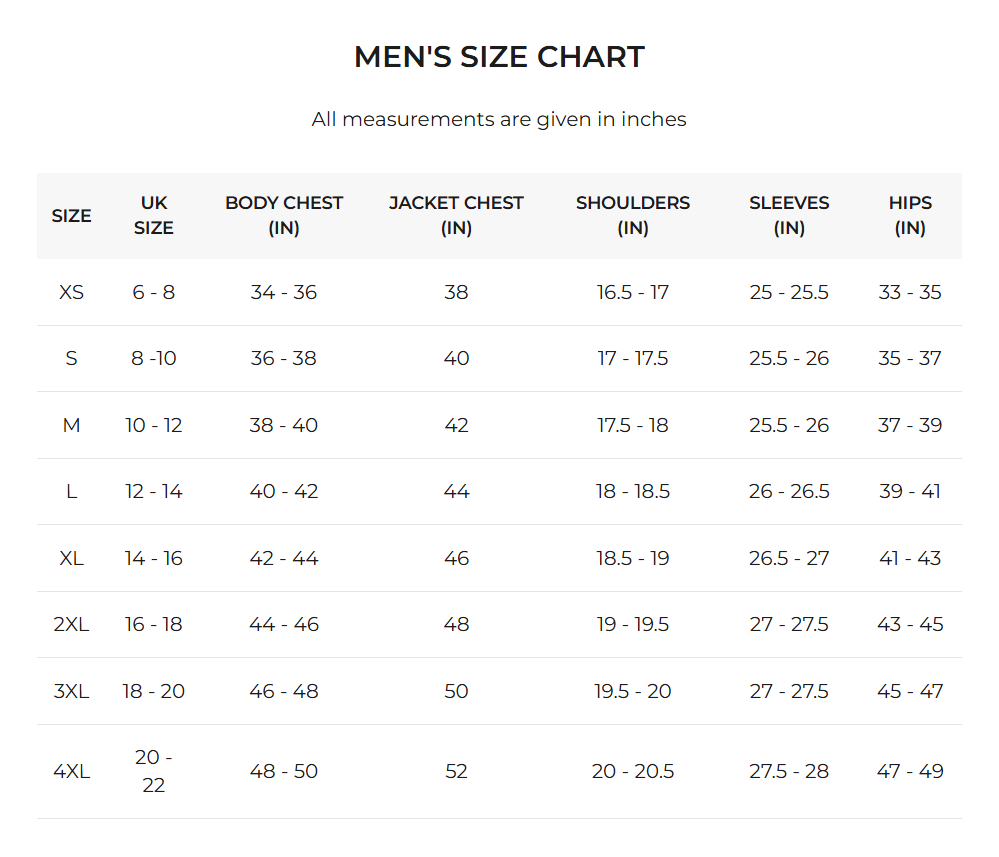Click the measurements in inches note
This screenshot has width=999, height=857.
pos(499,120)
